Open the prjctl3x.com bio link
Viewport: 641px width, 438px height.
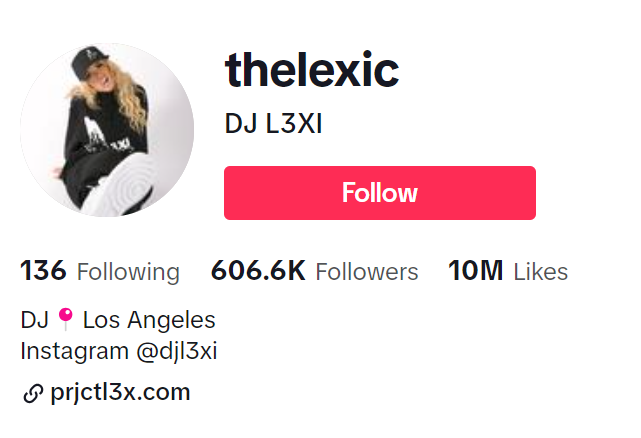pyautogui.click(x=120, y=392)
